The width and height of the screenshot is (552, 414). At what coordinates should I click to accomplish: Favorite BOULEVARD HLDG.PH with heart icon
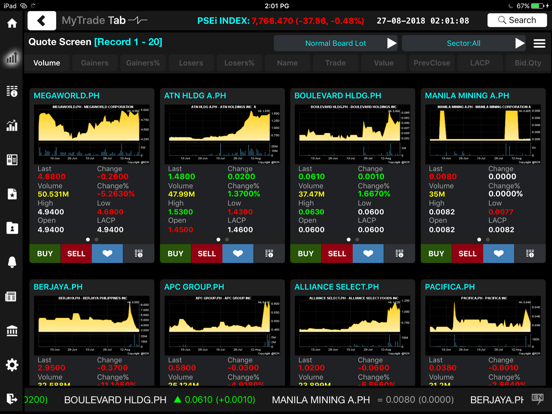(368, 253)
